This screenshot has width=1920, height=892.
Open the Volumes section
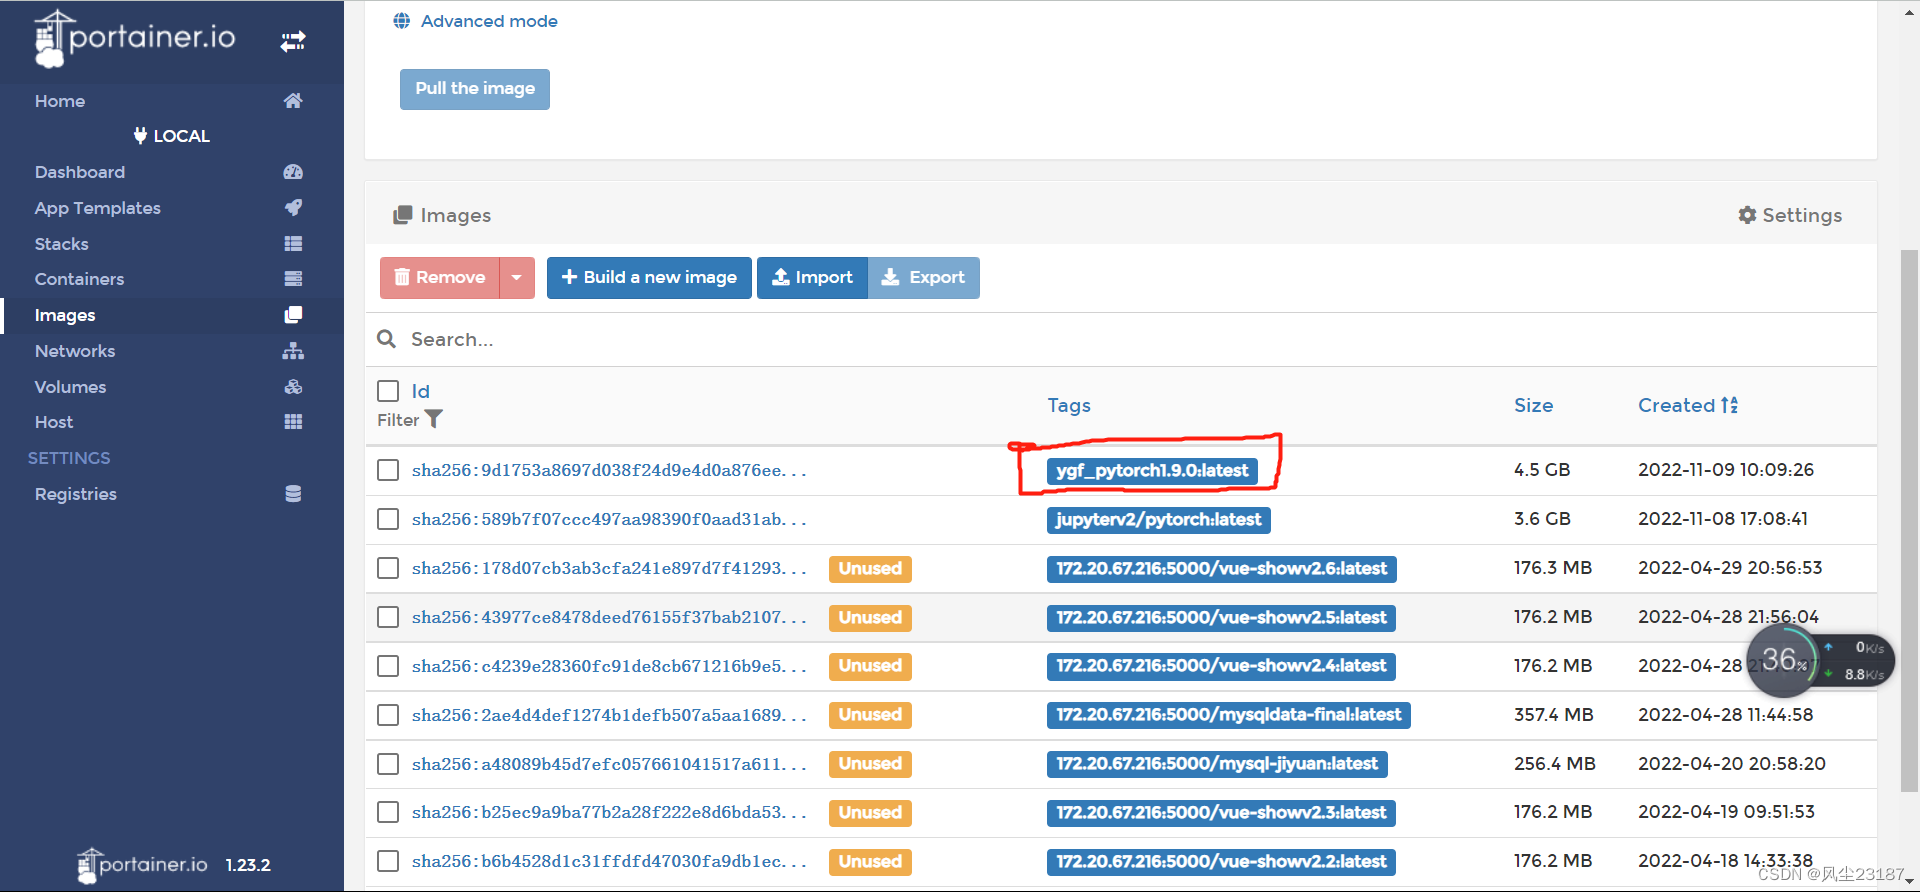point(70,387)
